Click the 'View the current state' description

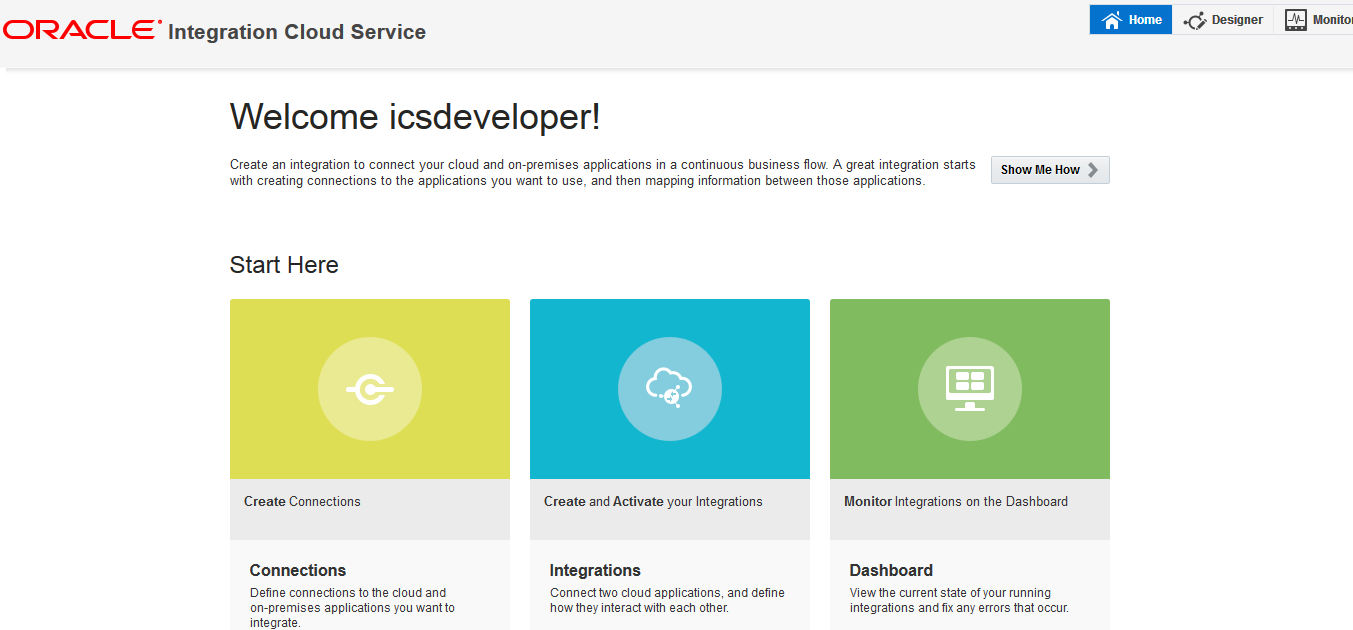(959, 600)
